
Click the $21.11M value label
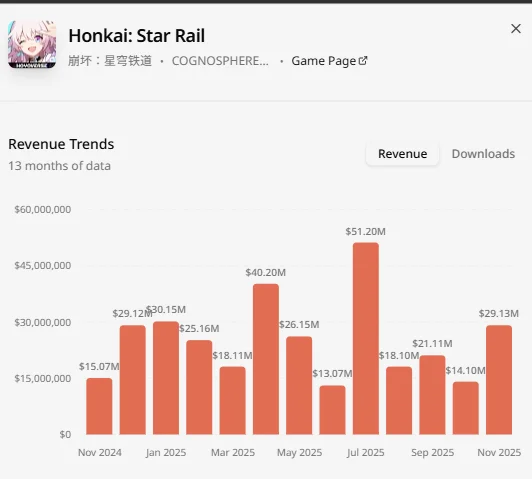pos(432,344)
